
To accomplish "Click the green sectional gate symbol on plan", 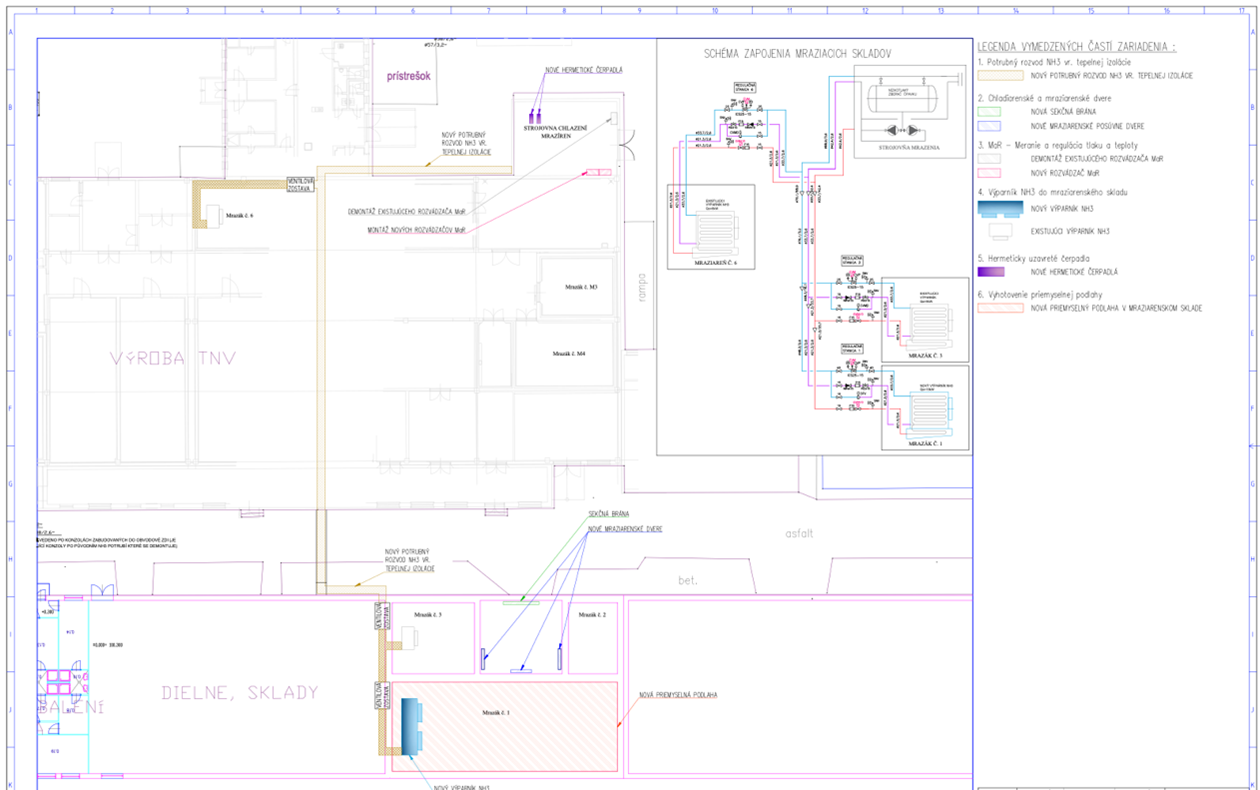I will (x=520, y=602).
